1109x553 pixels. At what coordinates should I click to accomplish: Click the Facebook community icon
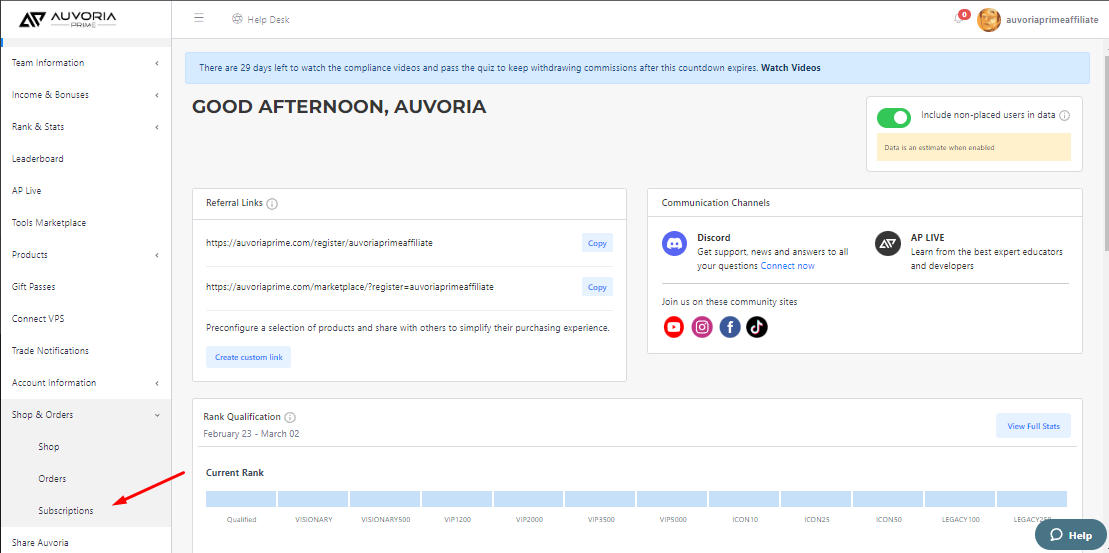coord(730,327)
